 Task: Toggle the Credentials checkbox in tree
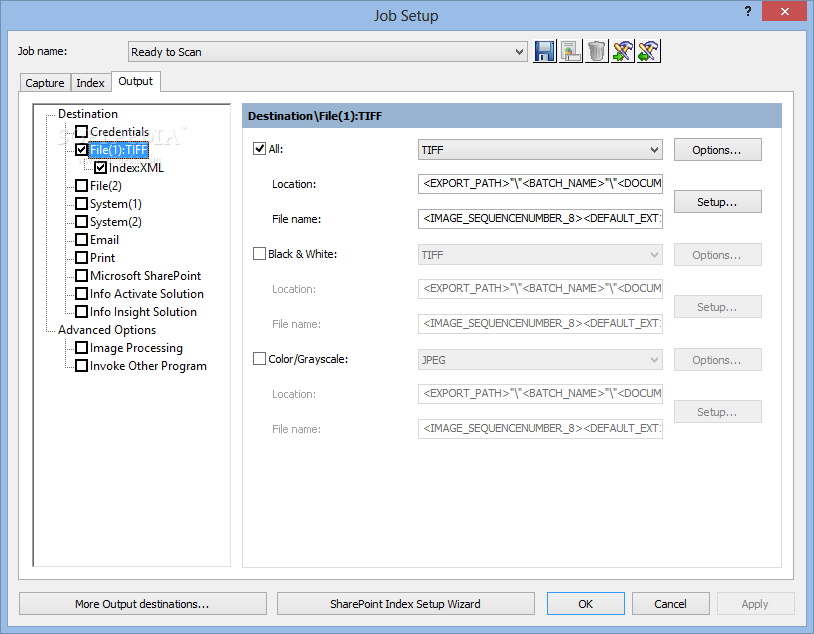point(82,131)
